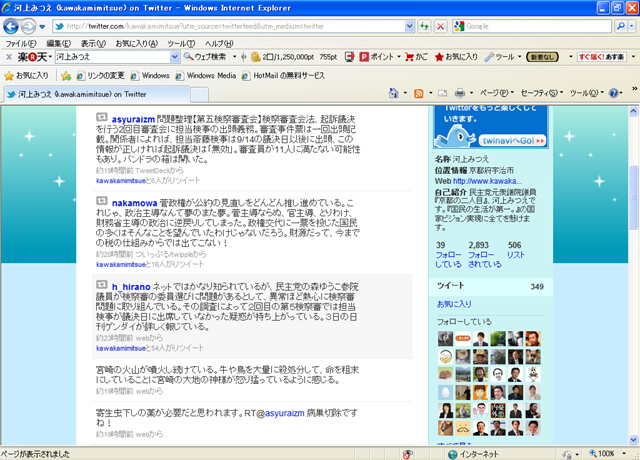Click the twinaviへGo! banner button
This screenshot has width=640, height=460.
point(513,140)
